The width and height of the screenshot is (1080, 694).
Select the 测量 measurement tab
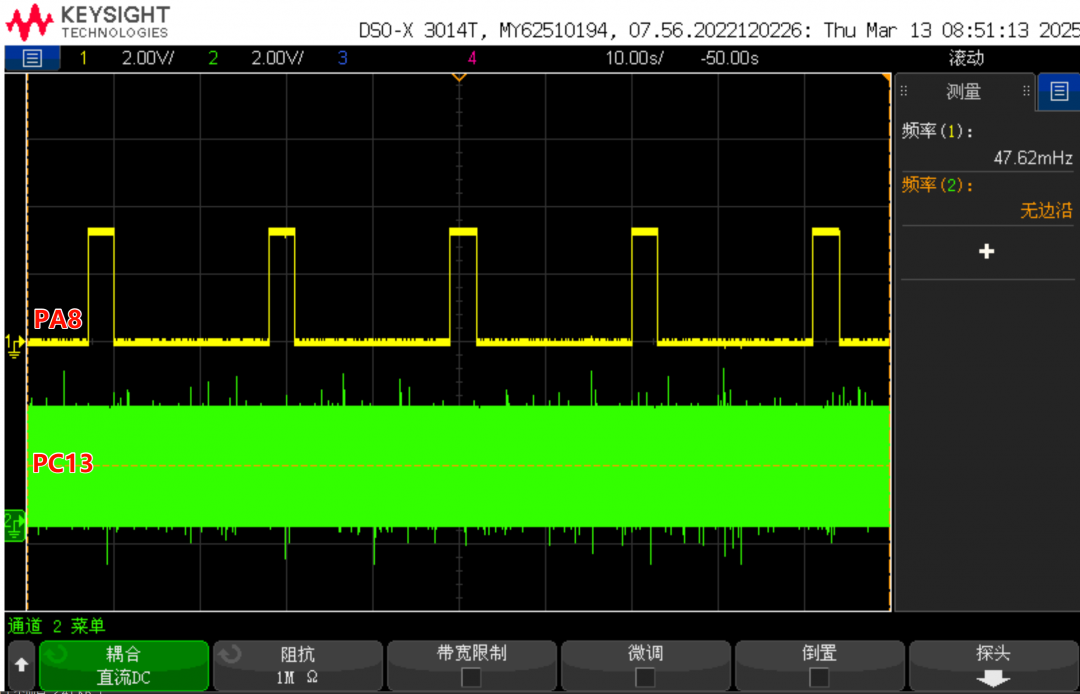pyautogui.click(x=963, y=92)
